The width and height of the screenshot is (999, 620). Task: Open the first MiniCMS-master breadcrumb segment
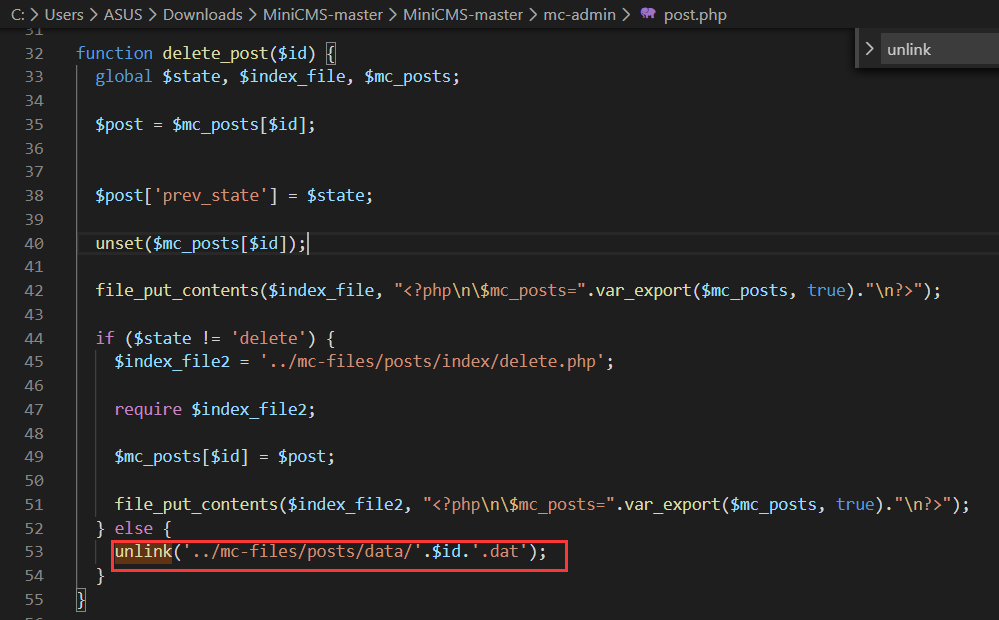tap(322, 15)
